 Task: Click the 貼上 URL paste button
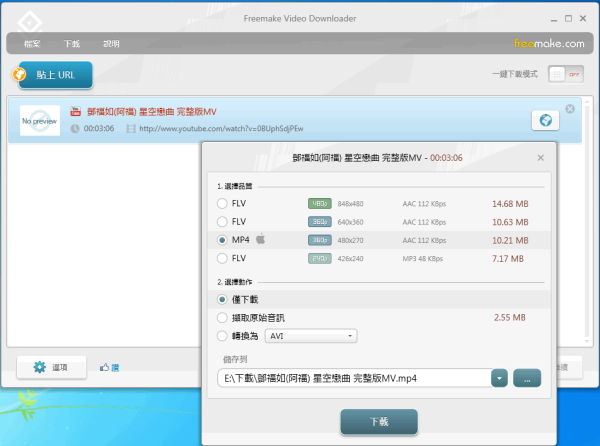(55, 75)
